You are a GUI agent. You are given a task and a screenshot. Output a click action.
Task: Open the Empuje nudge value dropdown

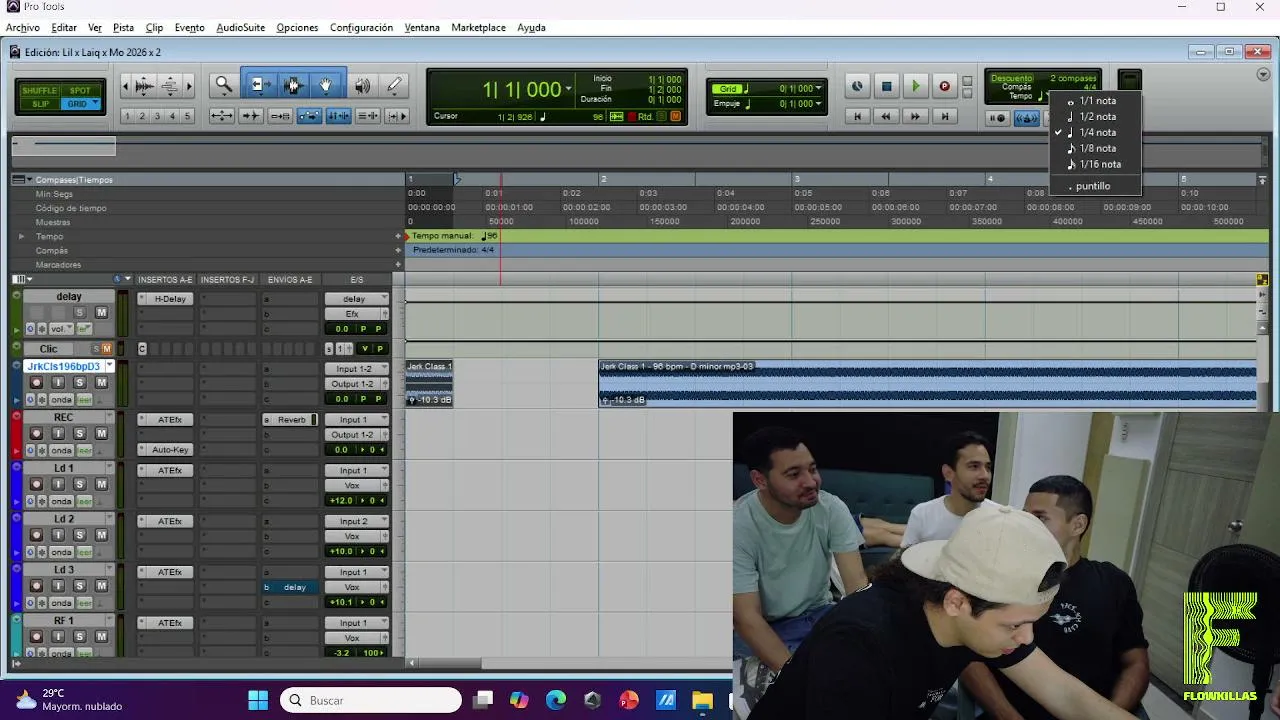pyautogui.click(x=818, y=104)
